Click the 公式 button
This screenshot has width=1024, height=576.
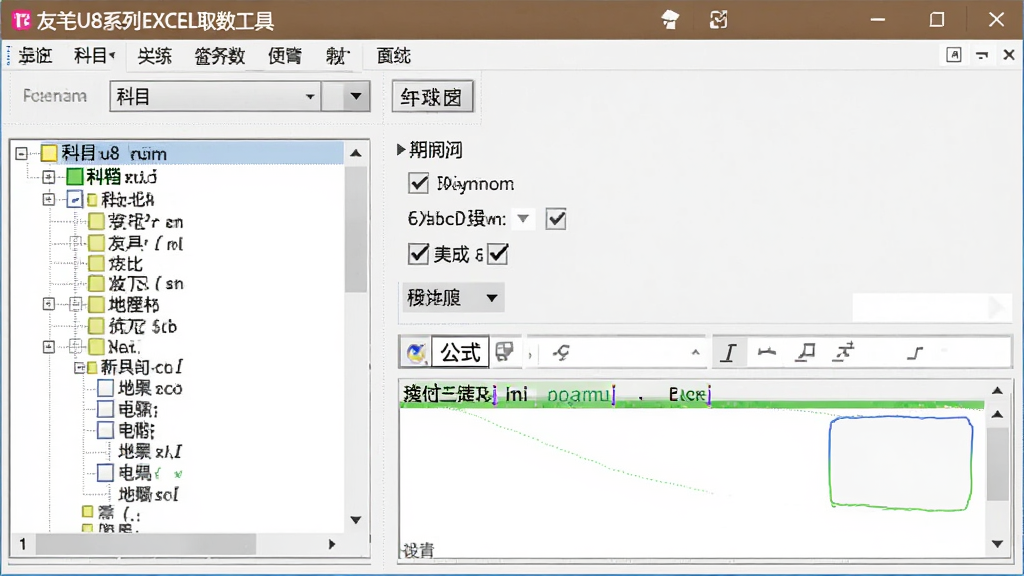coord(461,353)
